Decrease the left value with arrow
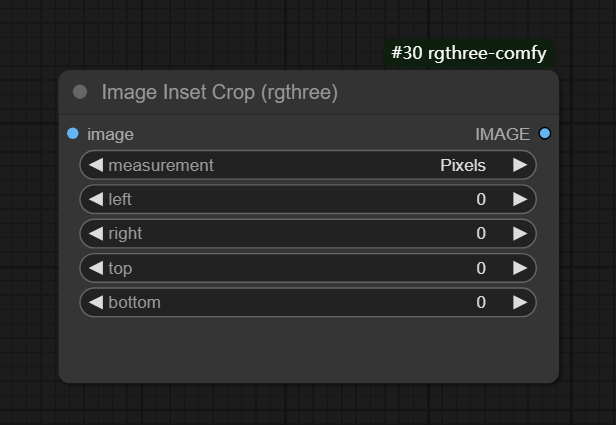Viewport: 616px width, 425px height. [x=96, y=199]
